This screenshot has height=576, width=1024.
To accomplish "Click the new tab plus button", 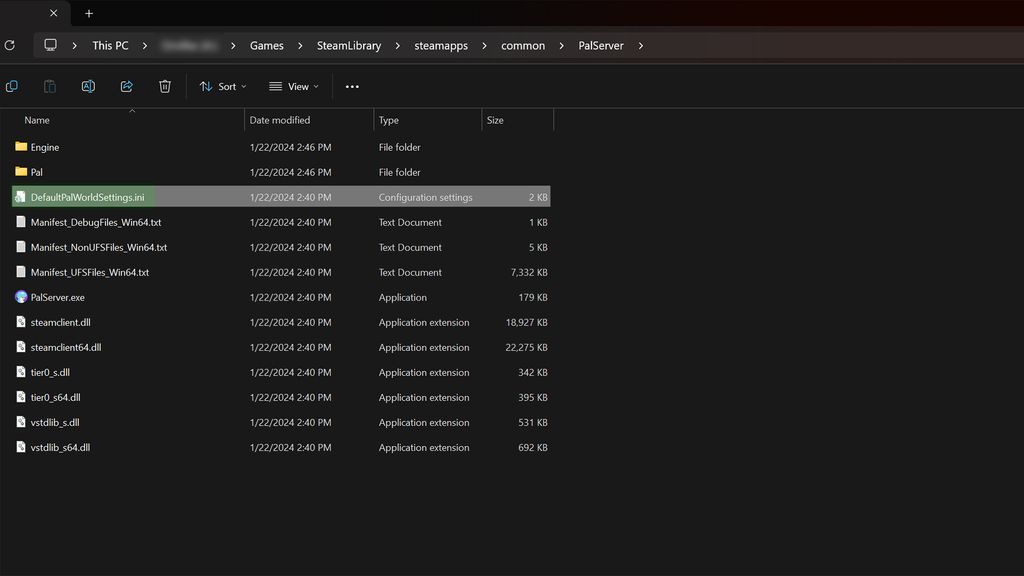I will pyautogui.click(x=88, y=13).
